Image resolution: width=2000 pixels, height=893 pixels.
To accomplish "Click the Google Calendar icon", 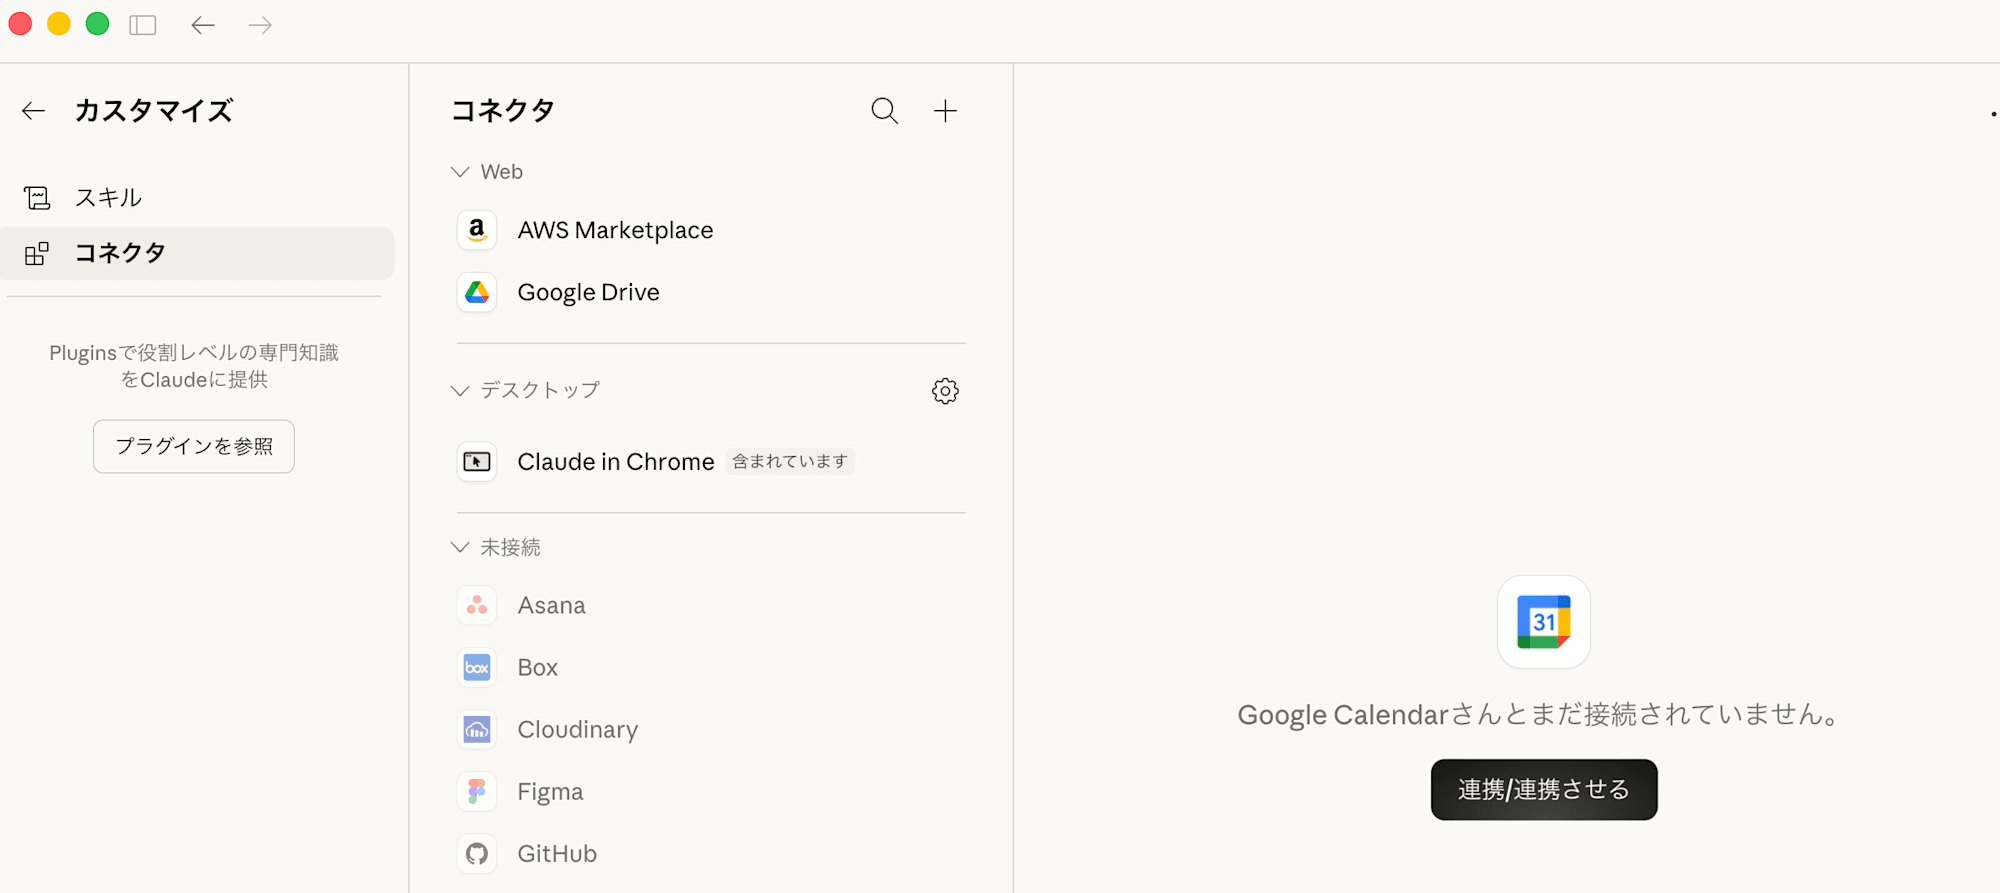I will point(1544,622).
